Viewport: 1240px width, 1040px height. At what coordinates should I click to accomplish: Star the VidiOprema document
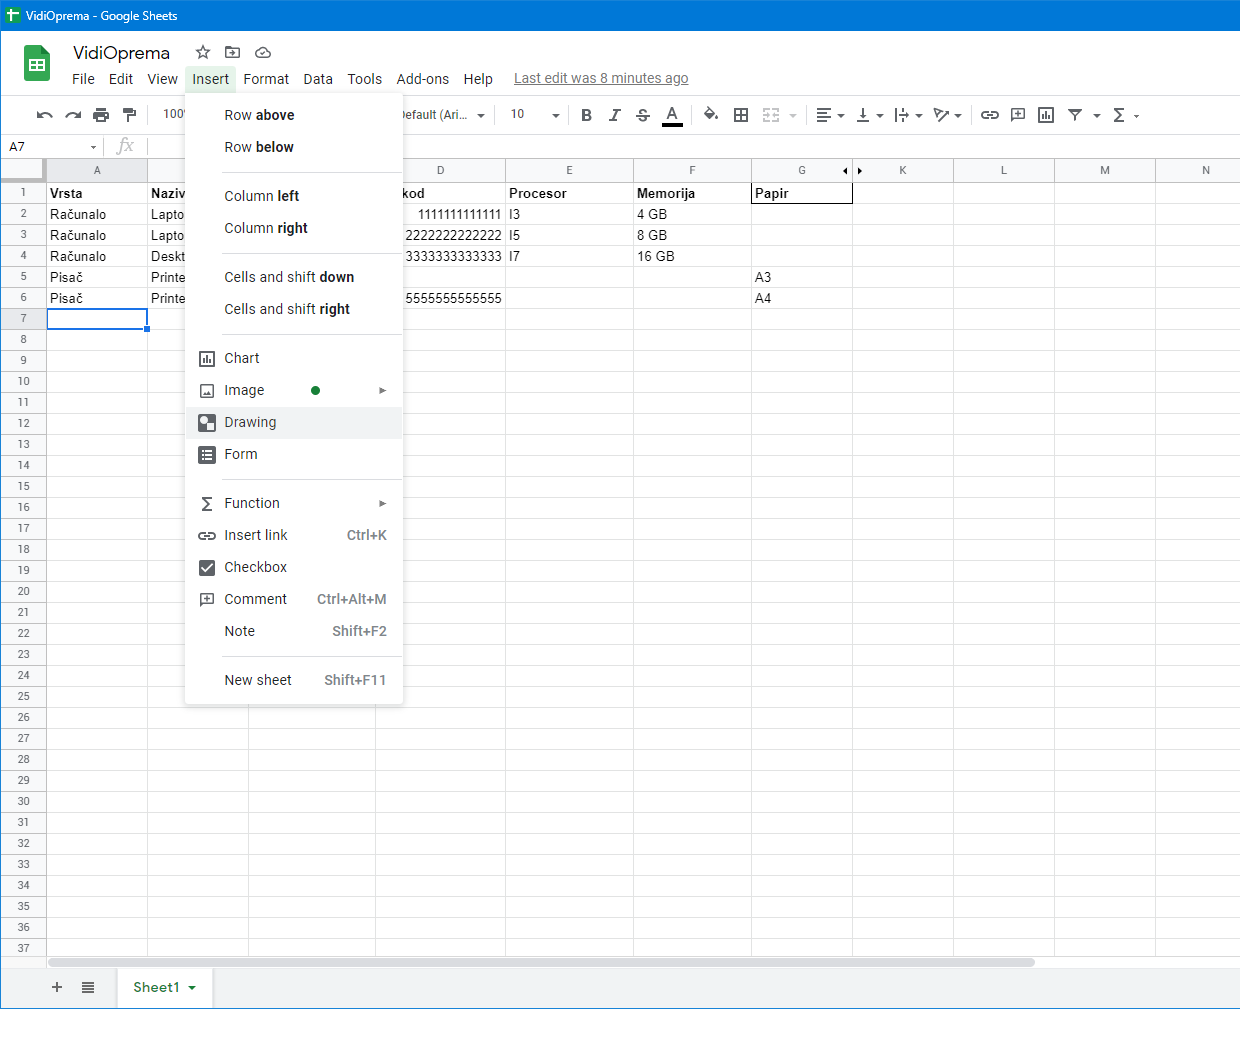pyautogui.click(x=203, y=52)
